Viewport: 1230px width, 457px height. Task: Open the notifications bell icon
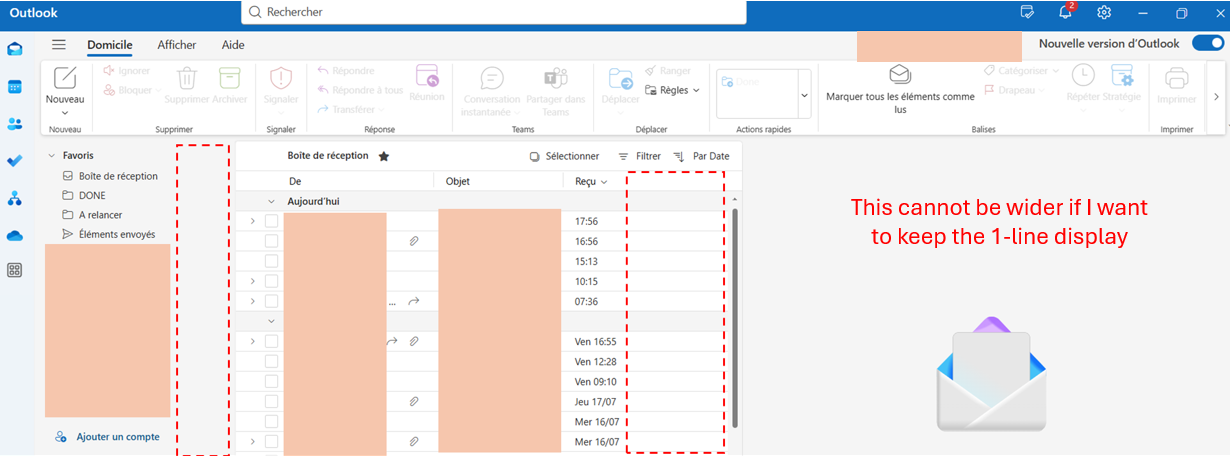click(x=1066, y=13)
